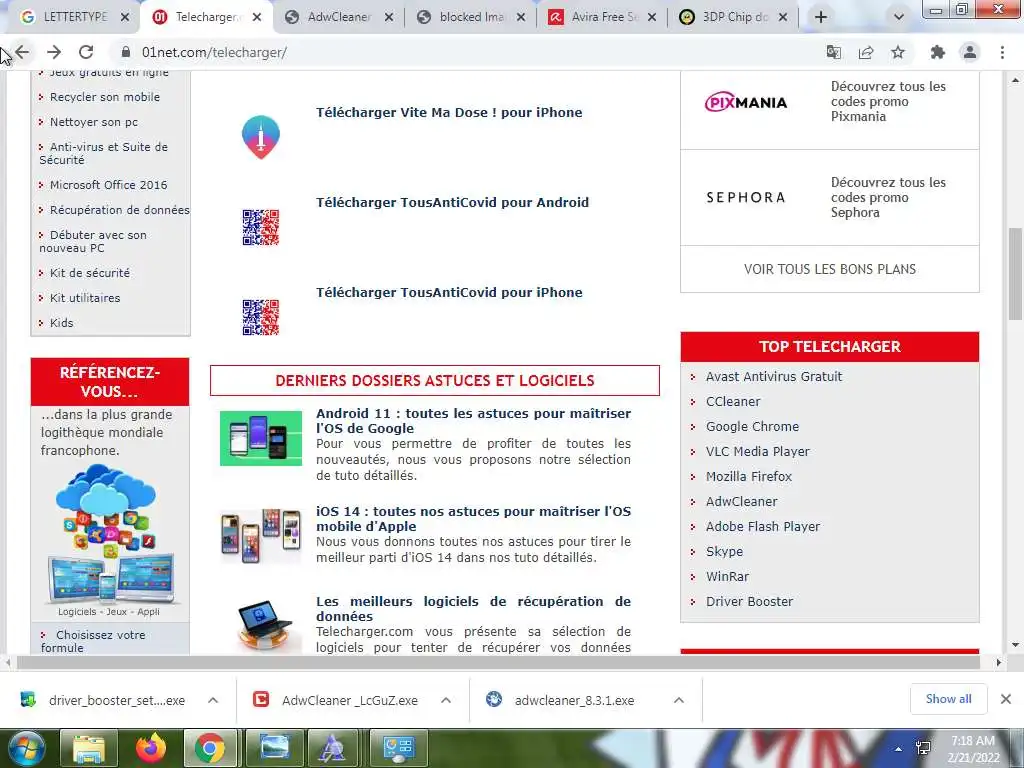Open a new tab with plus button

click(x=821, y=17)
